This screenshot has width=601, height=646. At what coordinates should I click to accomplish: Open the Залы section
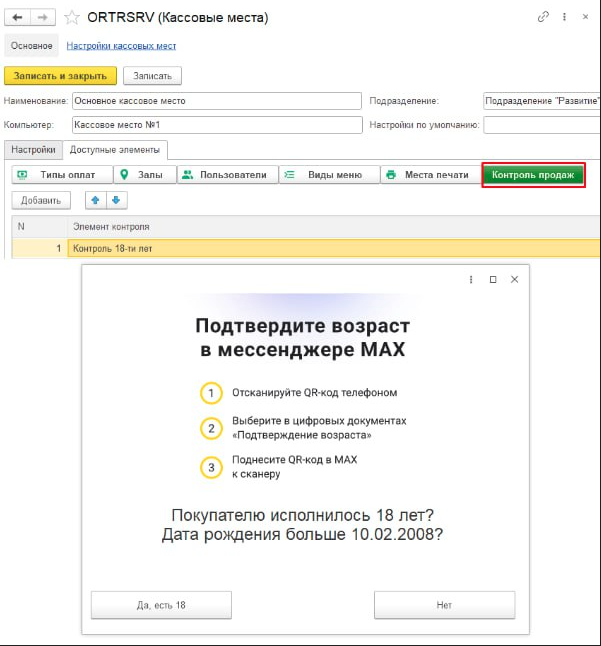coord(142,175)
